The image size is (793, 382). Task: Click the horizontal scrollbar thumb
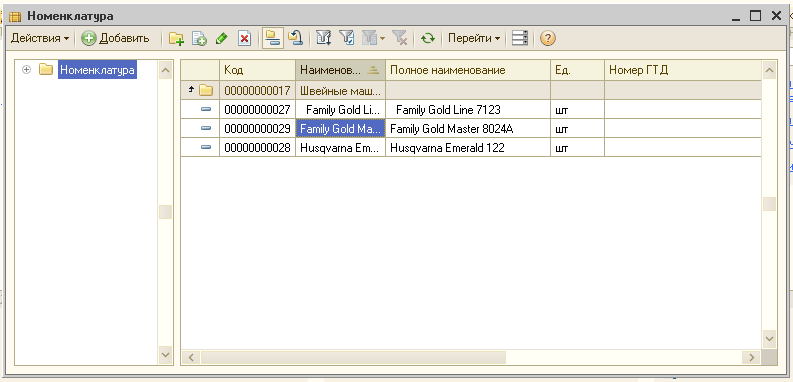pos(353,357)
